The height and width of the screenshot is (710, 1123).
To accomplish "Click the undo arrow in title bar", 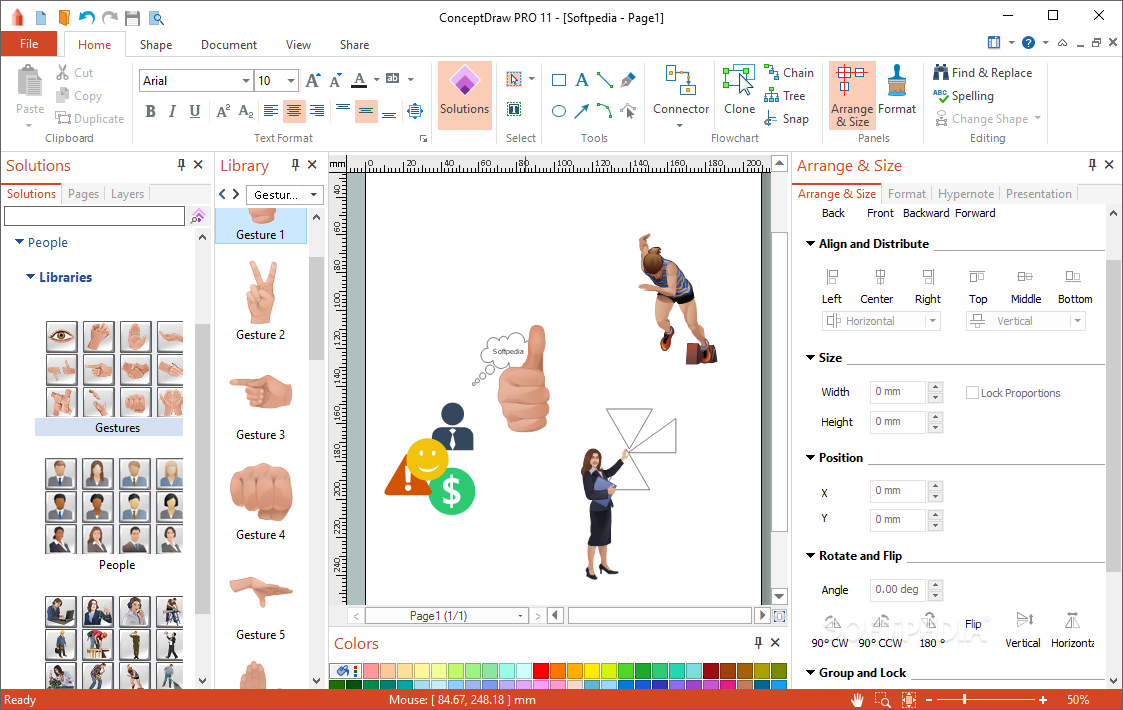I will (x=87, y=17).
